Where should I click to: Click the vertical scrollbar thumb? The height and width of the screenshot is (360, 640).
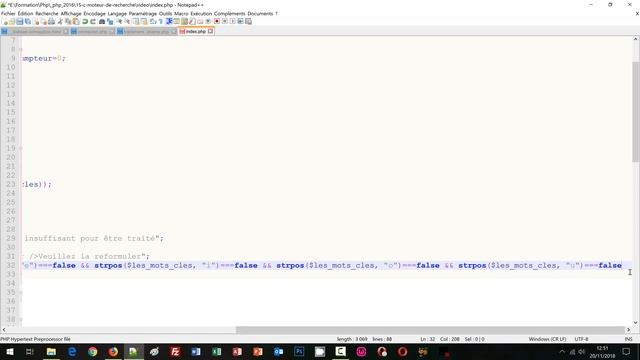(636, 111)
